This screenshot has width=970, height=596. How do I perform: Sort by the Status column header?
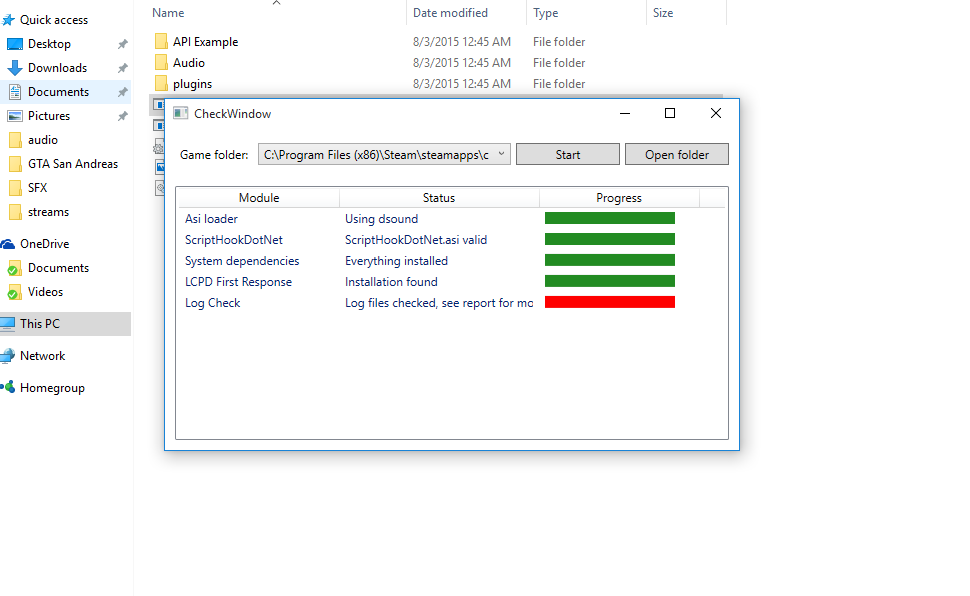pyautogui.click(x=439, y=197)
